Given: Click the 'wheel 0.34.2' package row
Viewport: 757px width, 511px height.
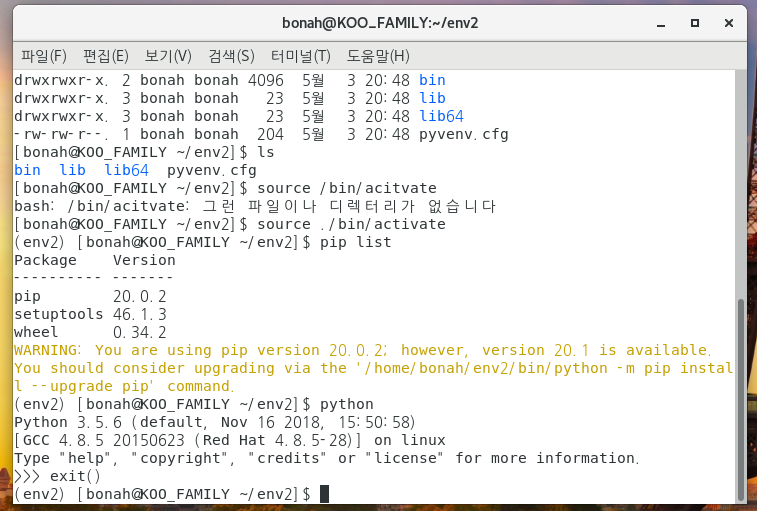Looking at the screenshot, I should click(x=90, y=332).
